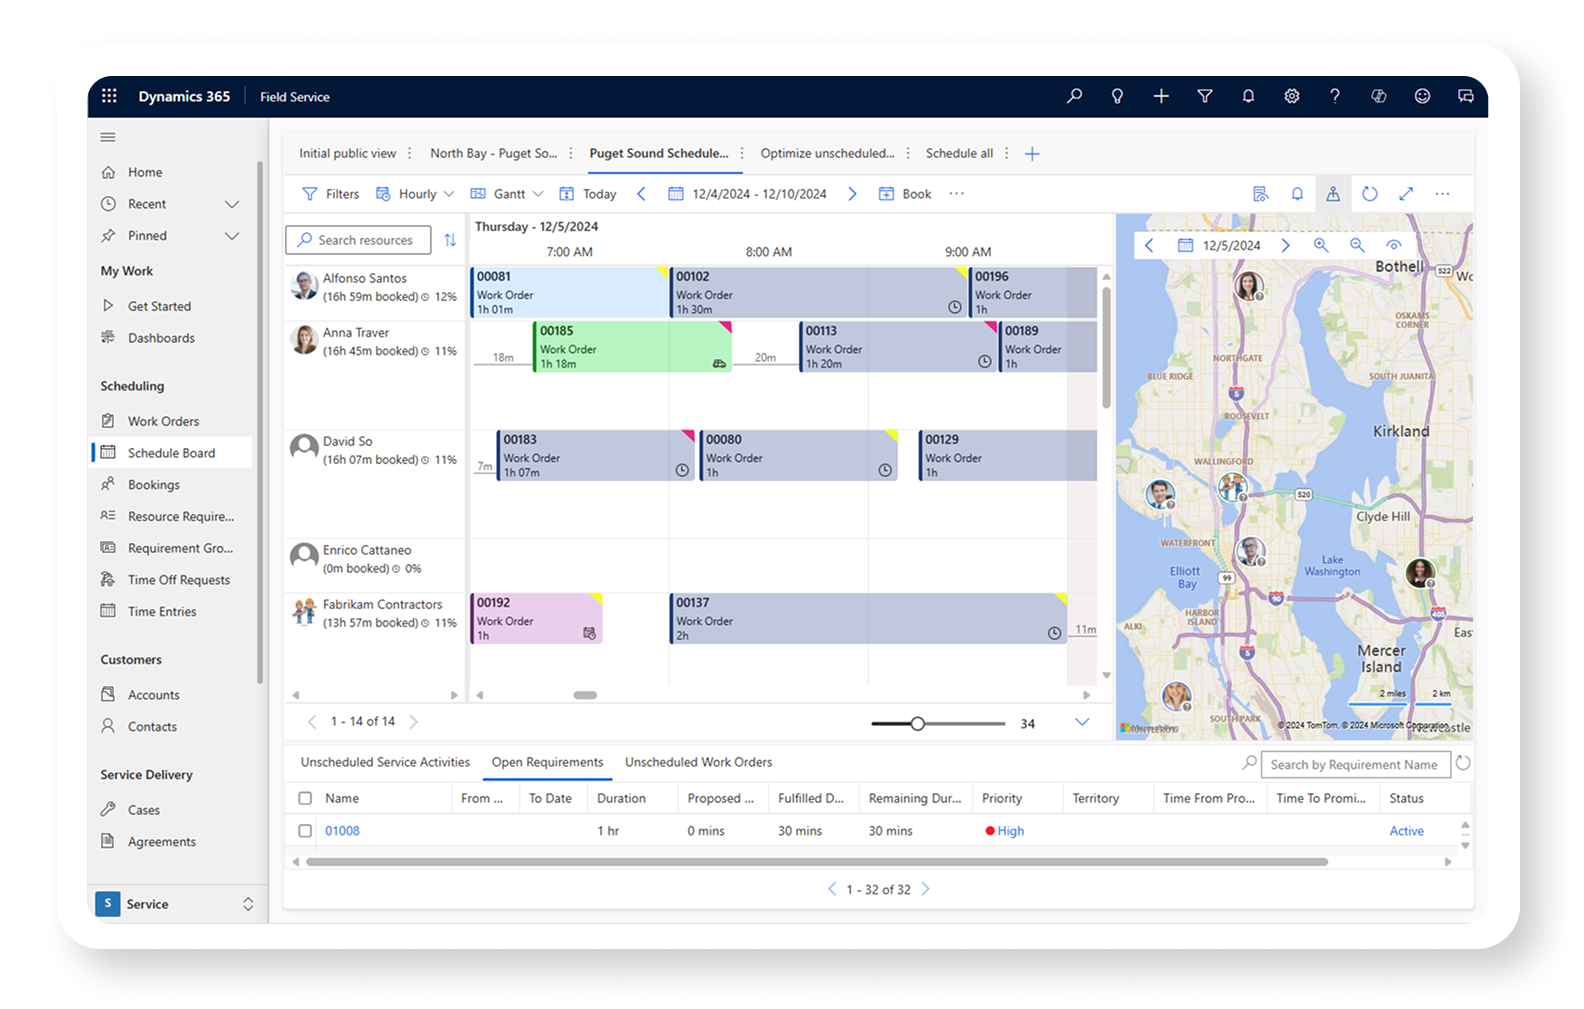Check the box for requirement 01008

[305, 830]
